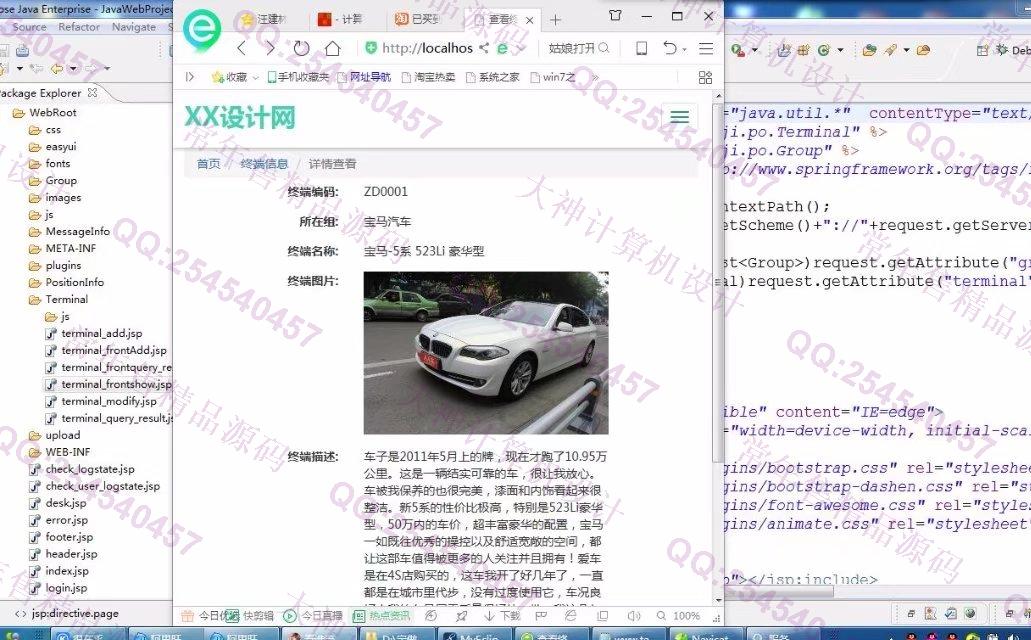Switch to mobile view icon

tap(641, 48)
